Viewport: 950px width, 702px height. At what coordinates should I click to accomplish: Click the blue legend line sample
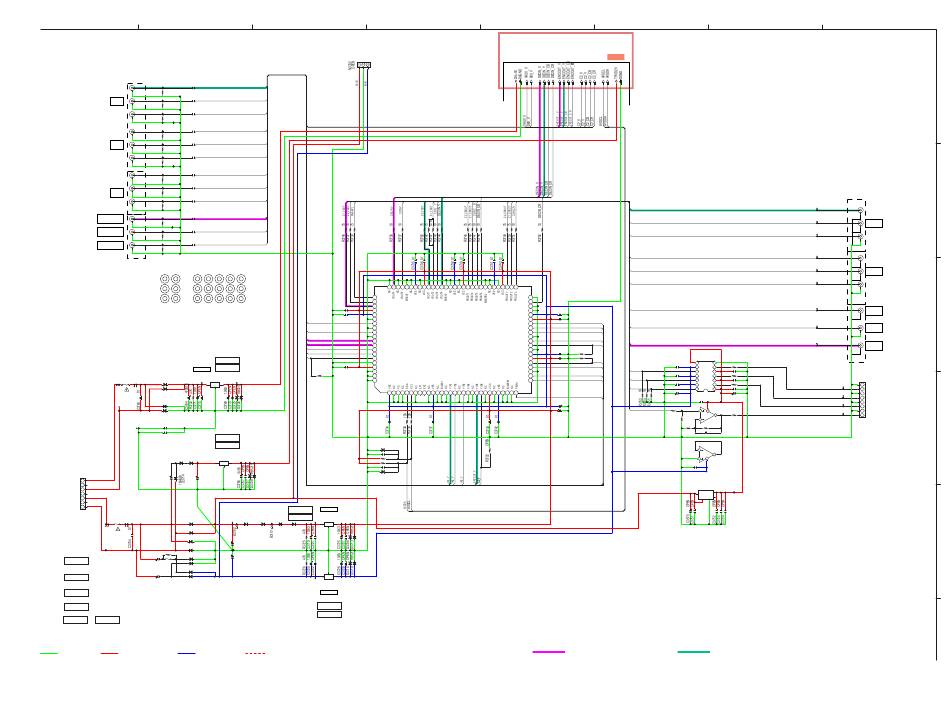pos(187,654)
